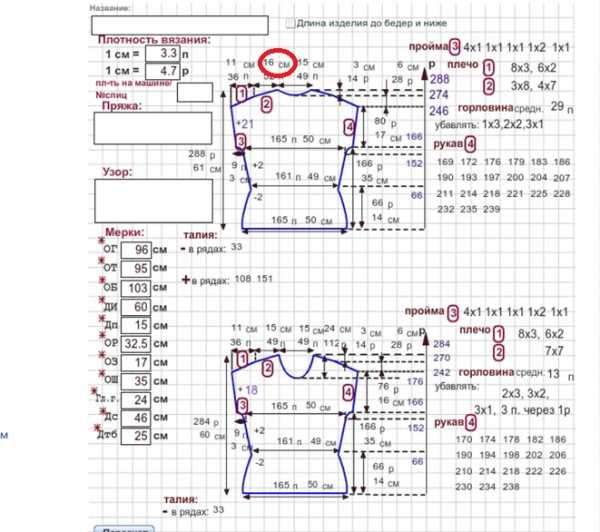Click shoulder marker 2 beside 3x8, 4x7
This screenshot has width=600, height=532.
tap(489, 86)
